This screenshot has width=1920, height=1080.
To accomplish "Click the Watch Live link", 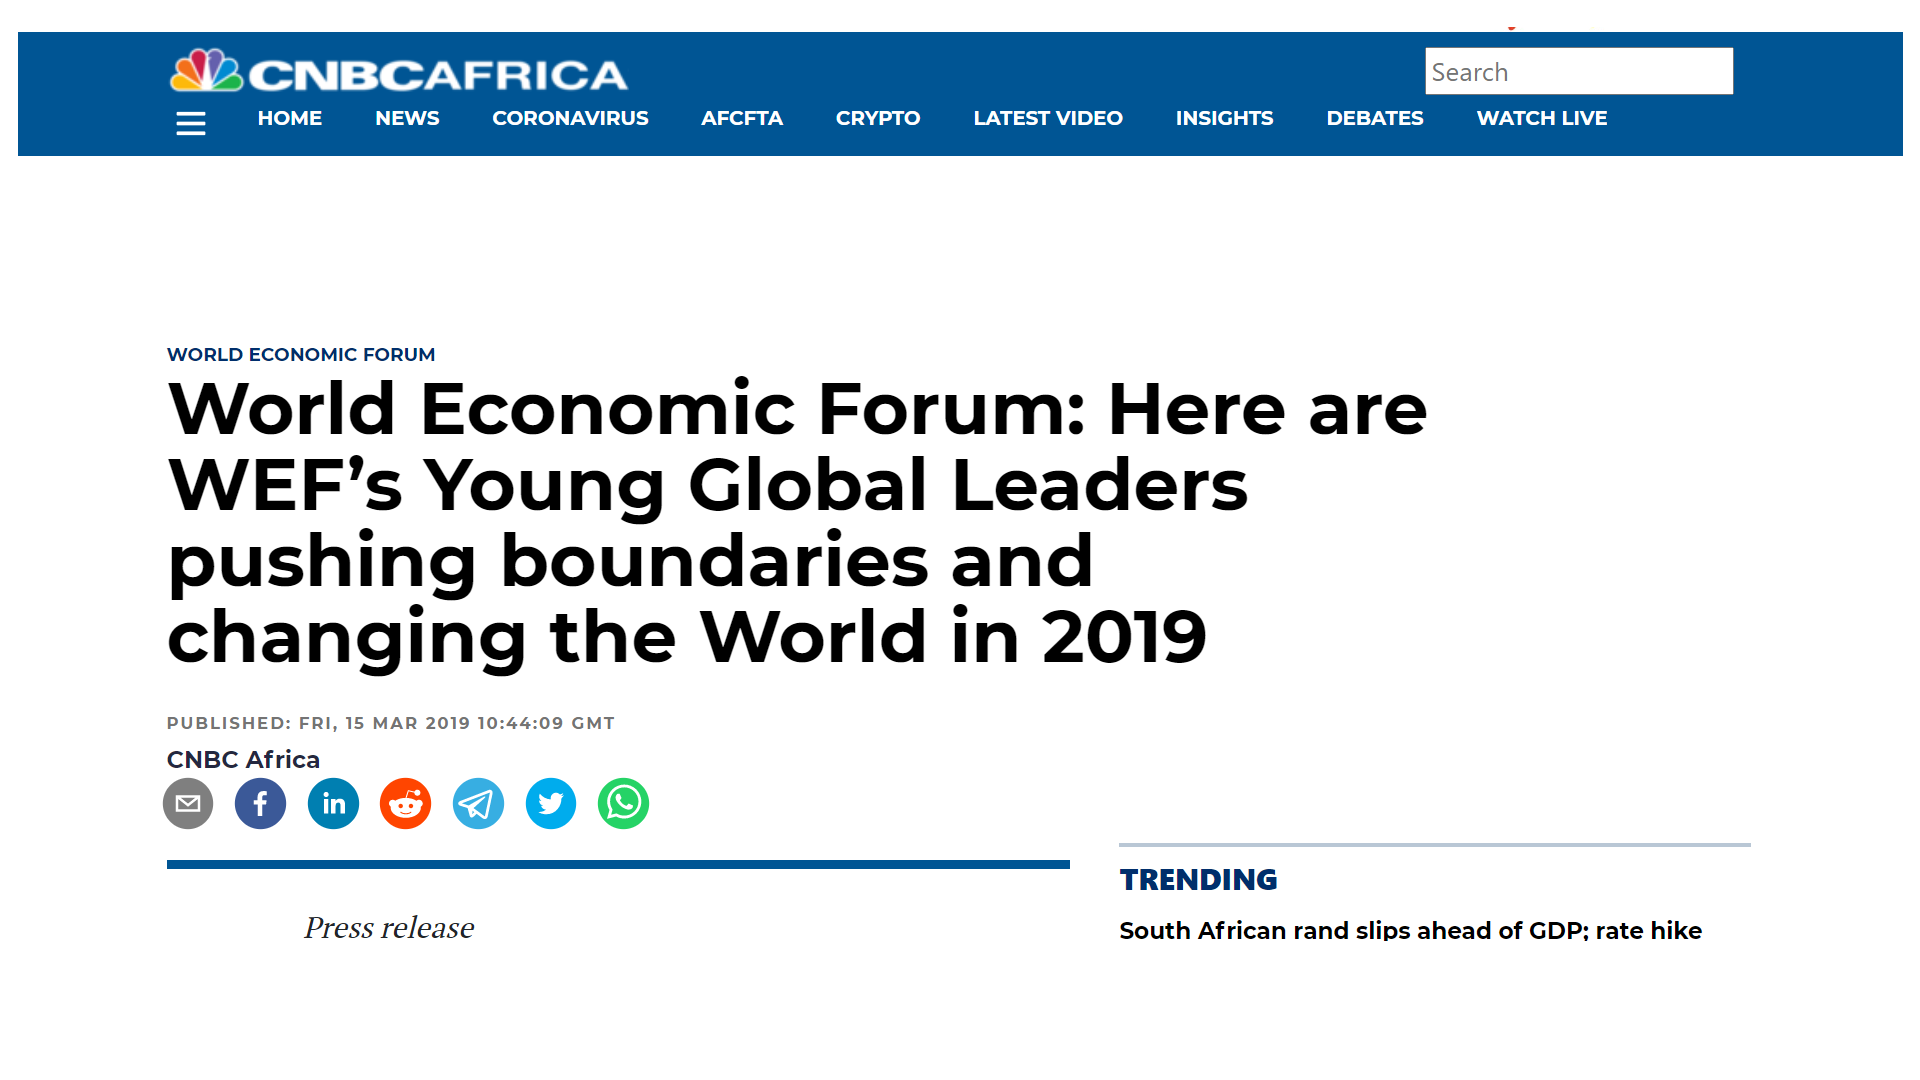I will tap(1541, 118).
